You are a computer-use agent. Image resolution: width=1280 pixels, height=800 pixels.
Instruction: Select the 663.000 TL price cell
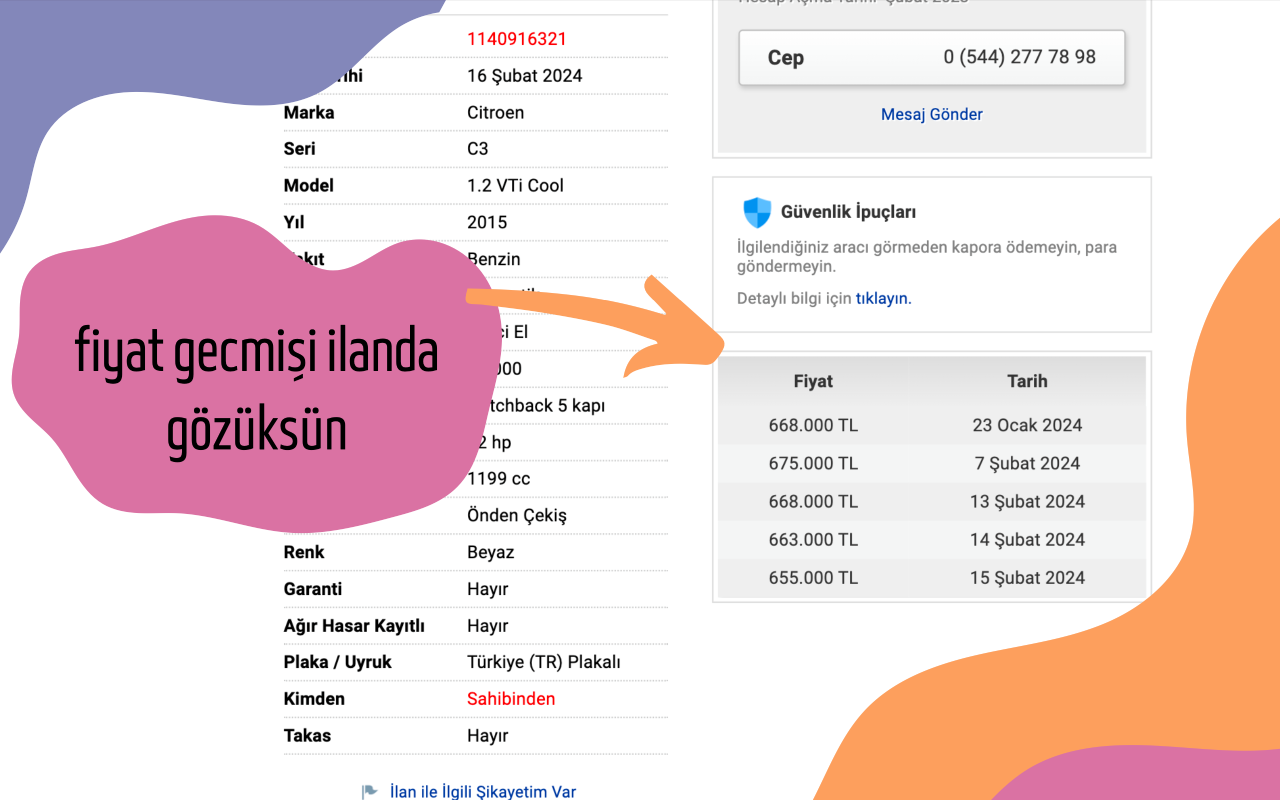coord(813,539)
